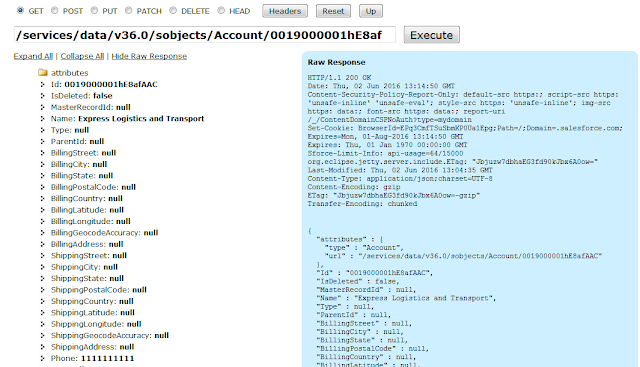Open the Headers button
The width and height of the screenshot is (640, 367).
[285, 11]
